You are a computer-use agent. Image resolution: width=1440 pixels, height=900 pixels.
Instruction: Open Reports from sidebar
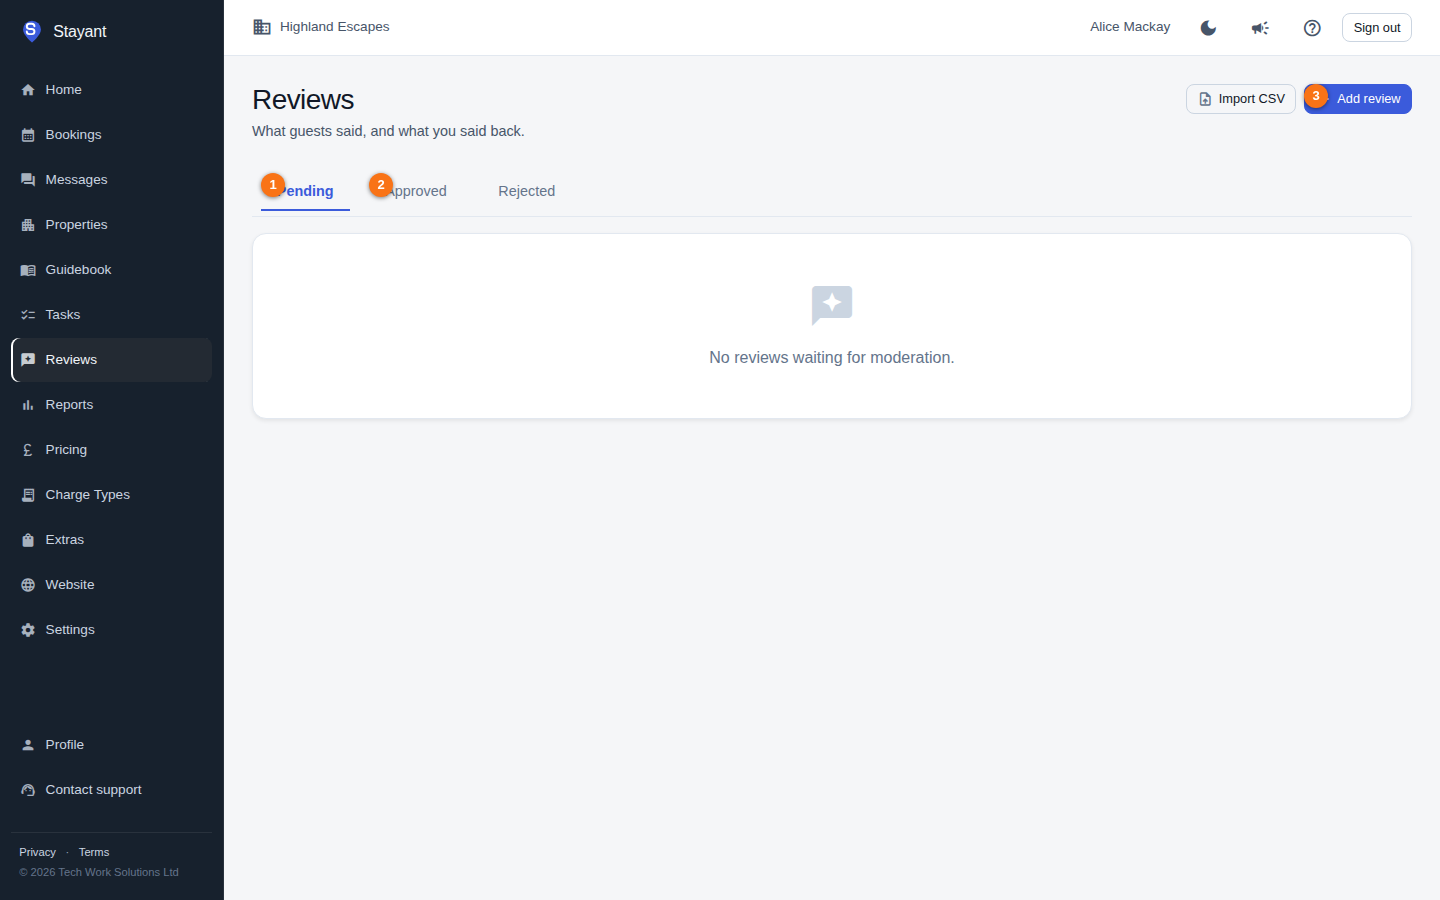(x=111, y=405)
